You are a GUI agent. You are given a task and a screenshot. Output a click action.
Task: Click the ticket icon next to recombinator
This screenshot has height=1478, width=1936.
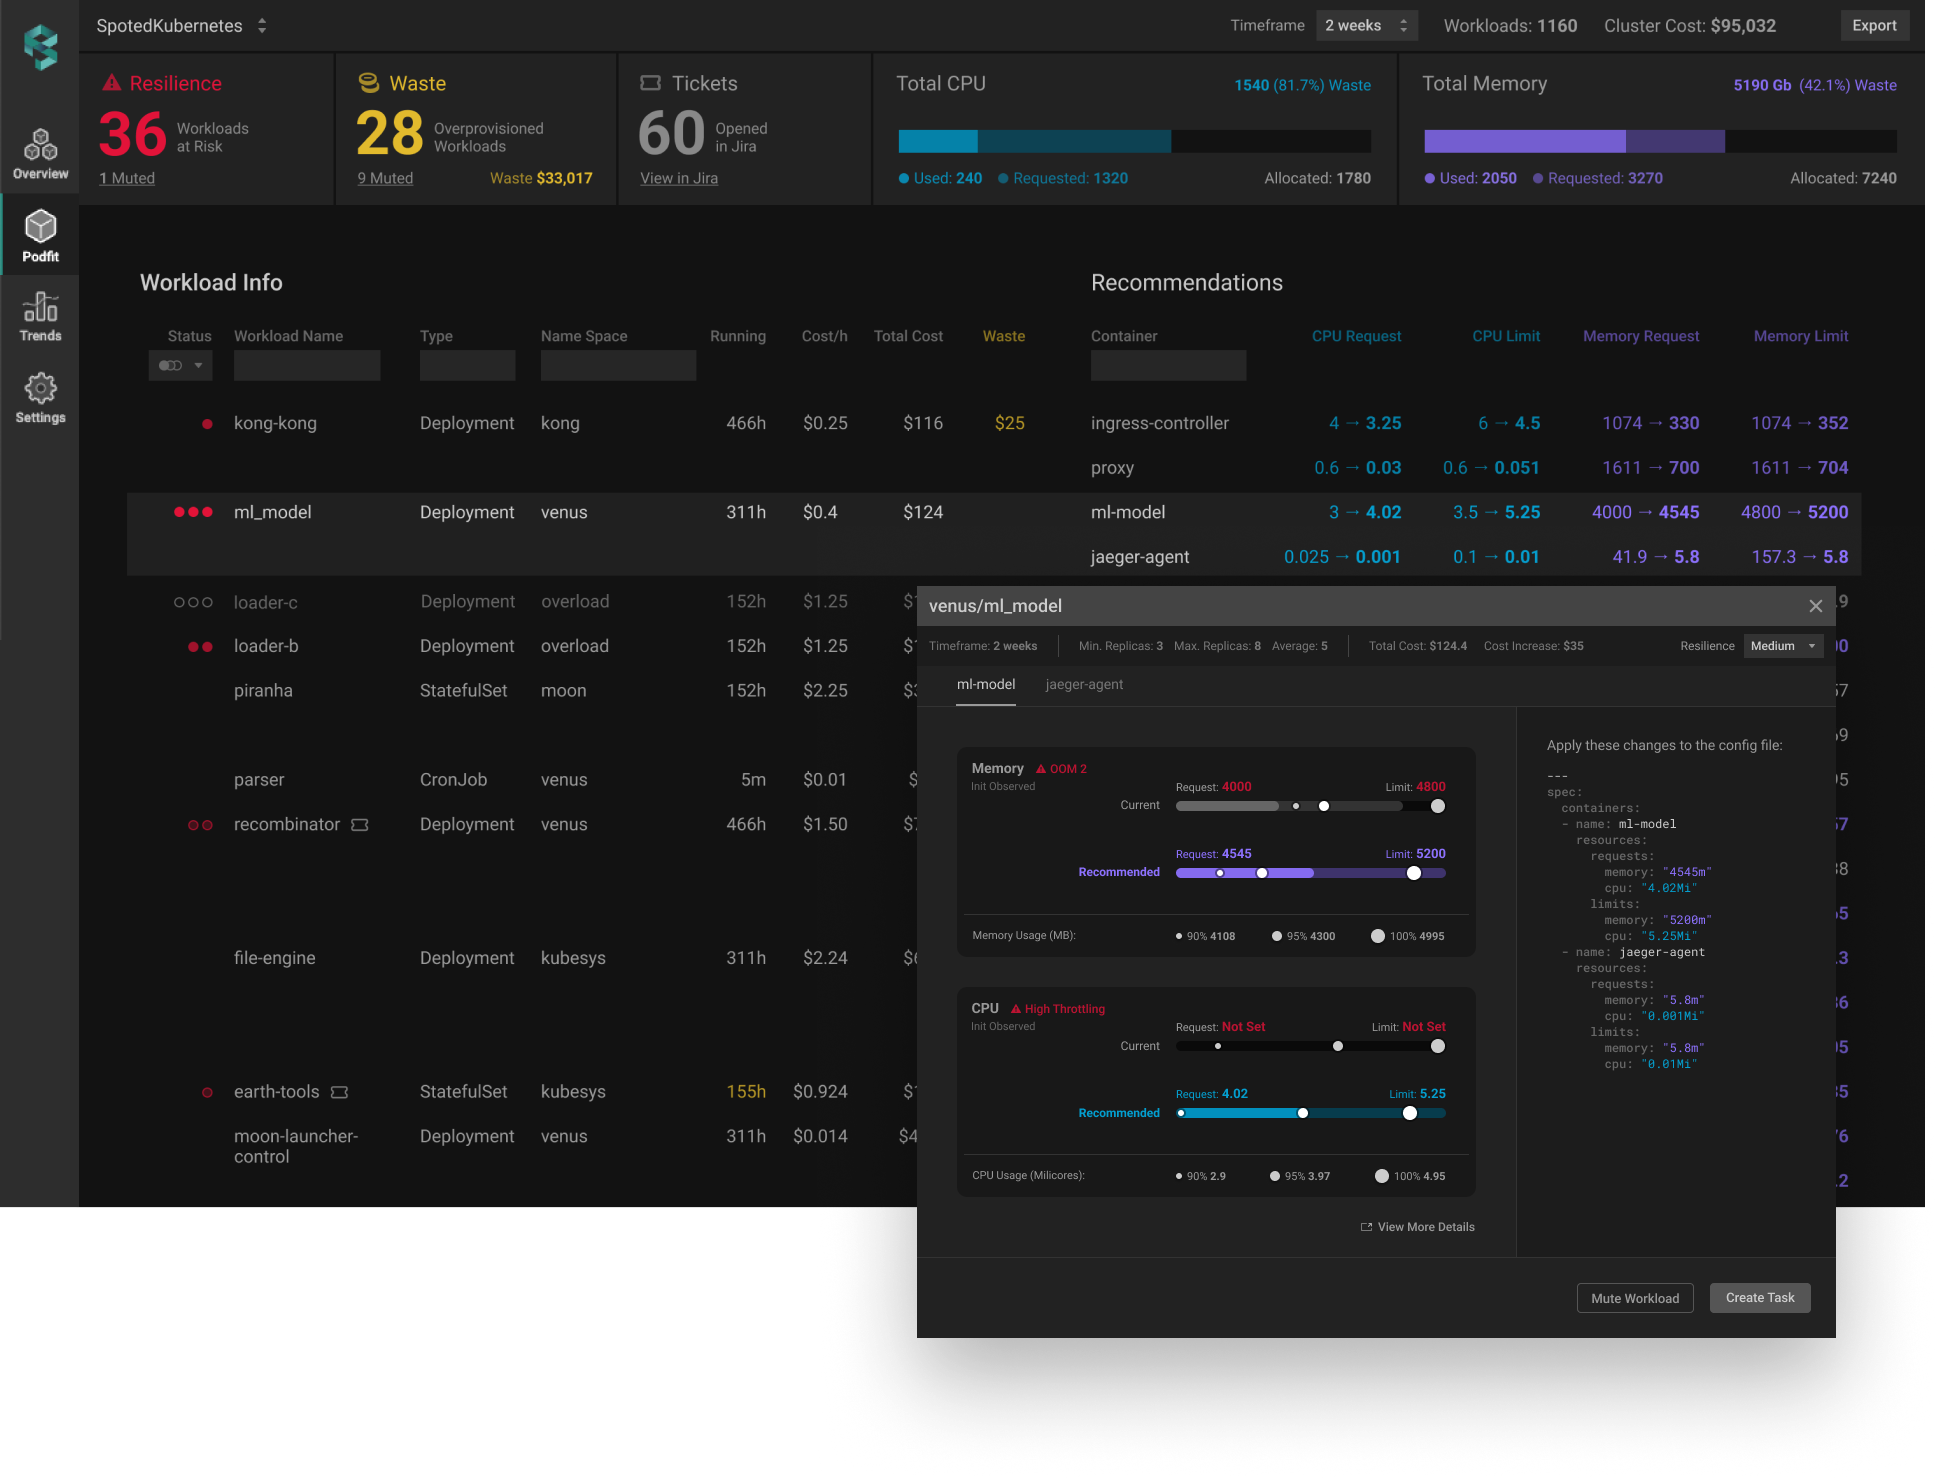(360, 825)
